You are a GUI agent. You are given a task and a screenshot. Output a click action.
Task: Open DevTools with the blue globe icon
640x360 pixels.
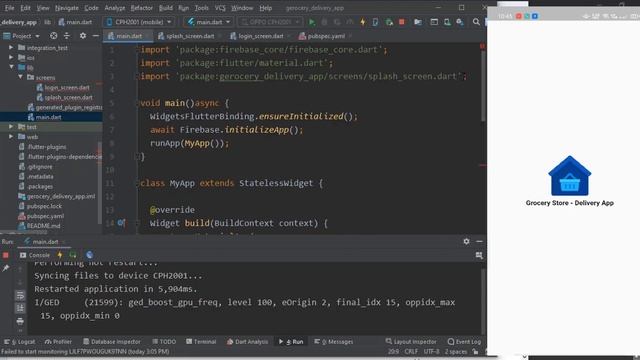tap(89, 255)
